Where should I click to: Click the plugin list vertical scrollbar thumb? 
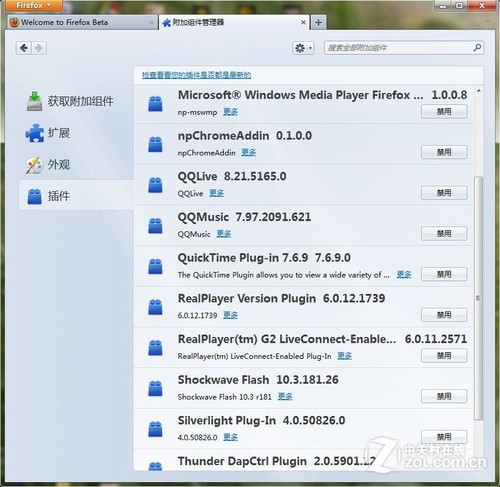478,298
